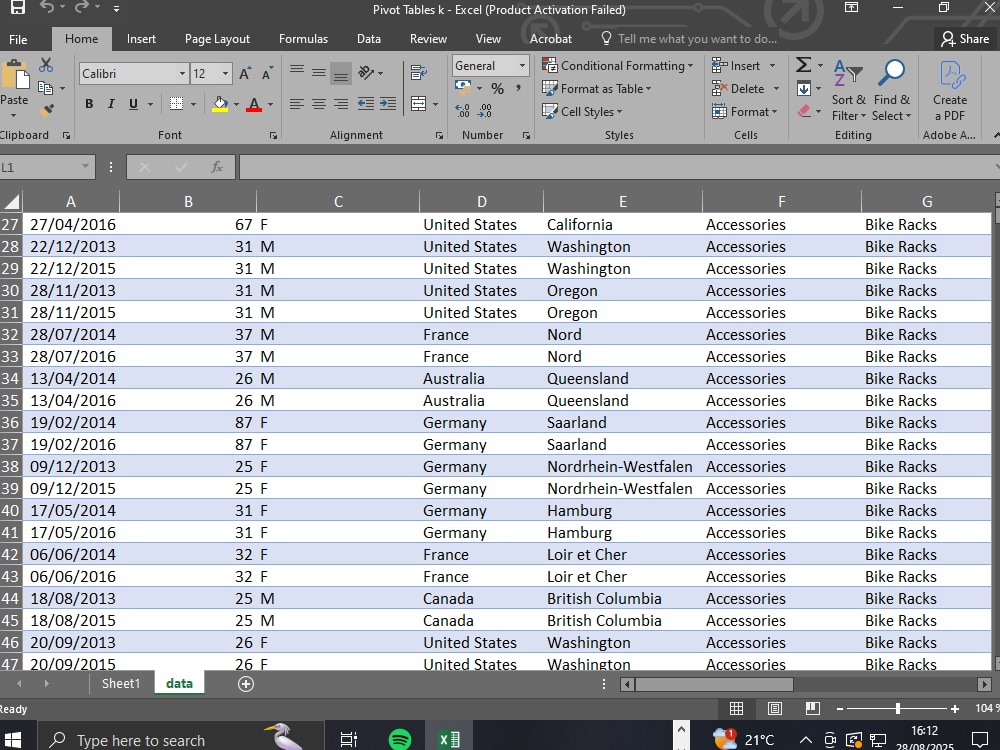Open the font size 12 dropdown
The image size is (1000, 750).
(x=225, y=73)
